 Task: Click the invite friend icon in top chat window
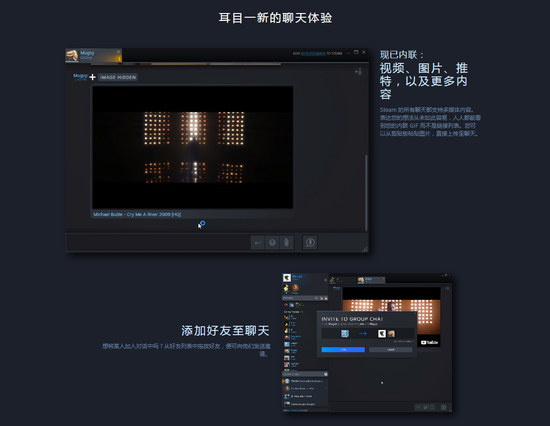(358, 72)
